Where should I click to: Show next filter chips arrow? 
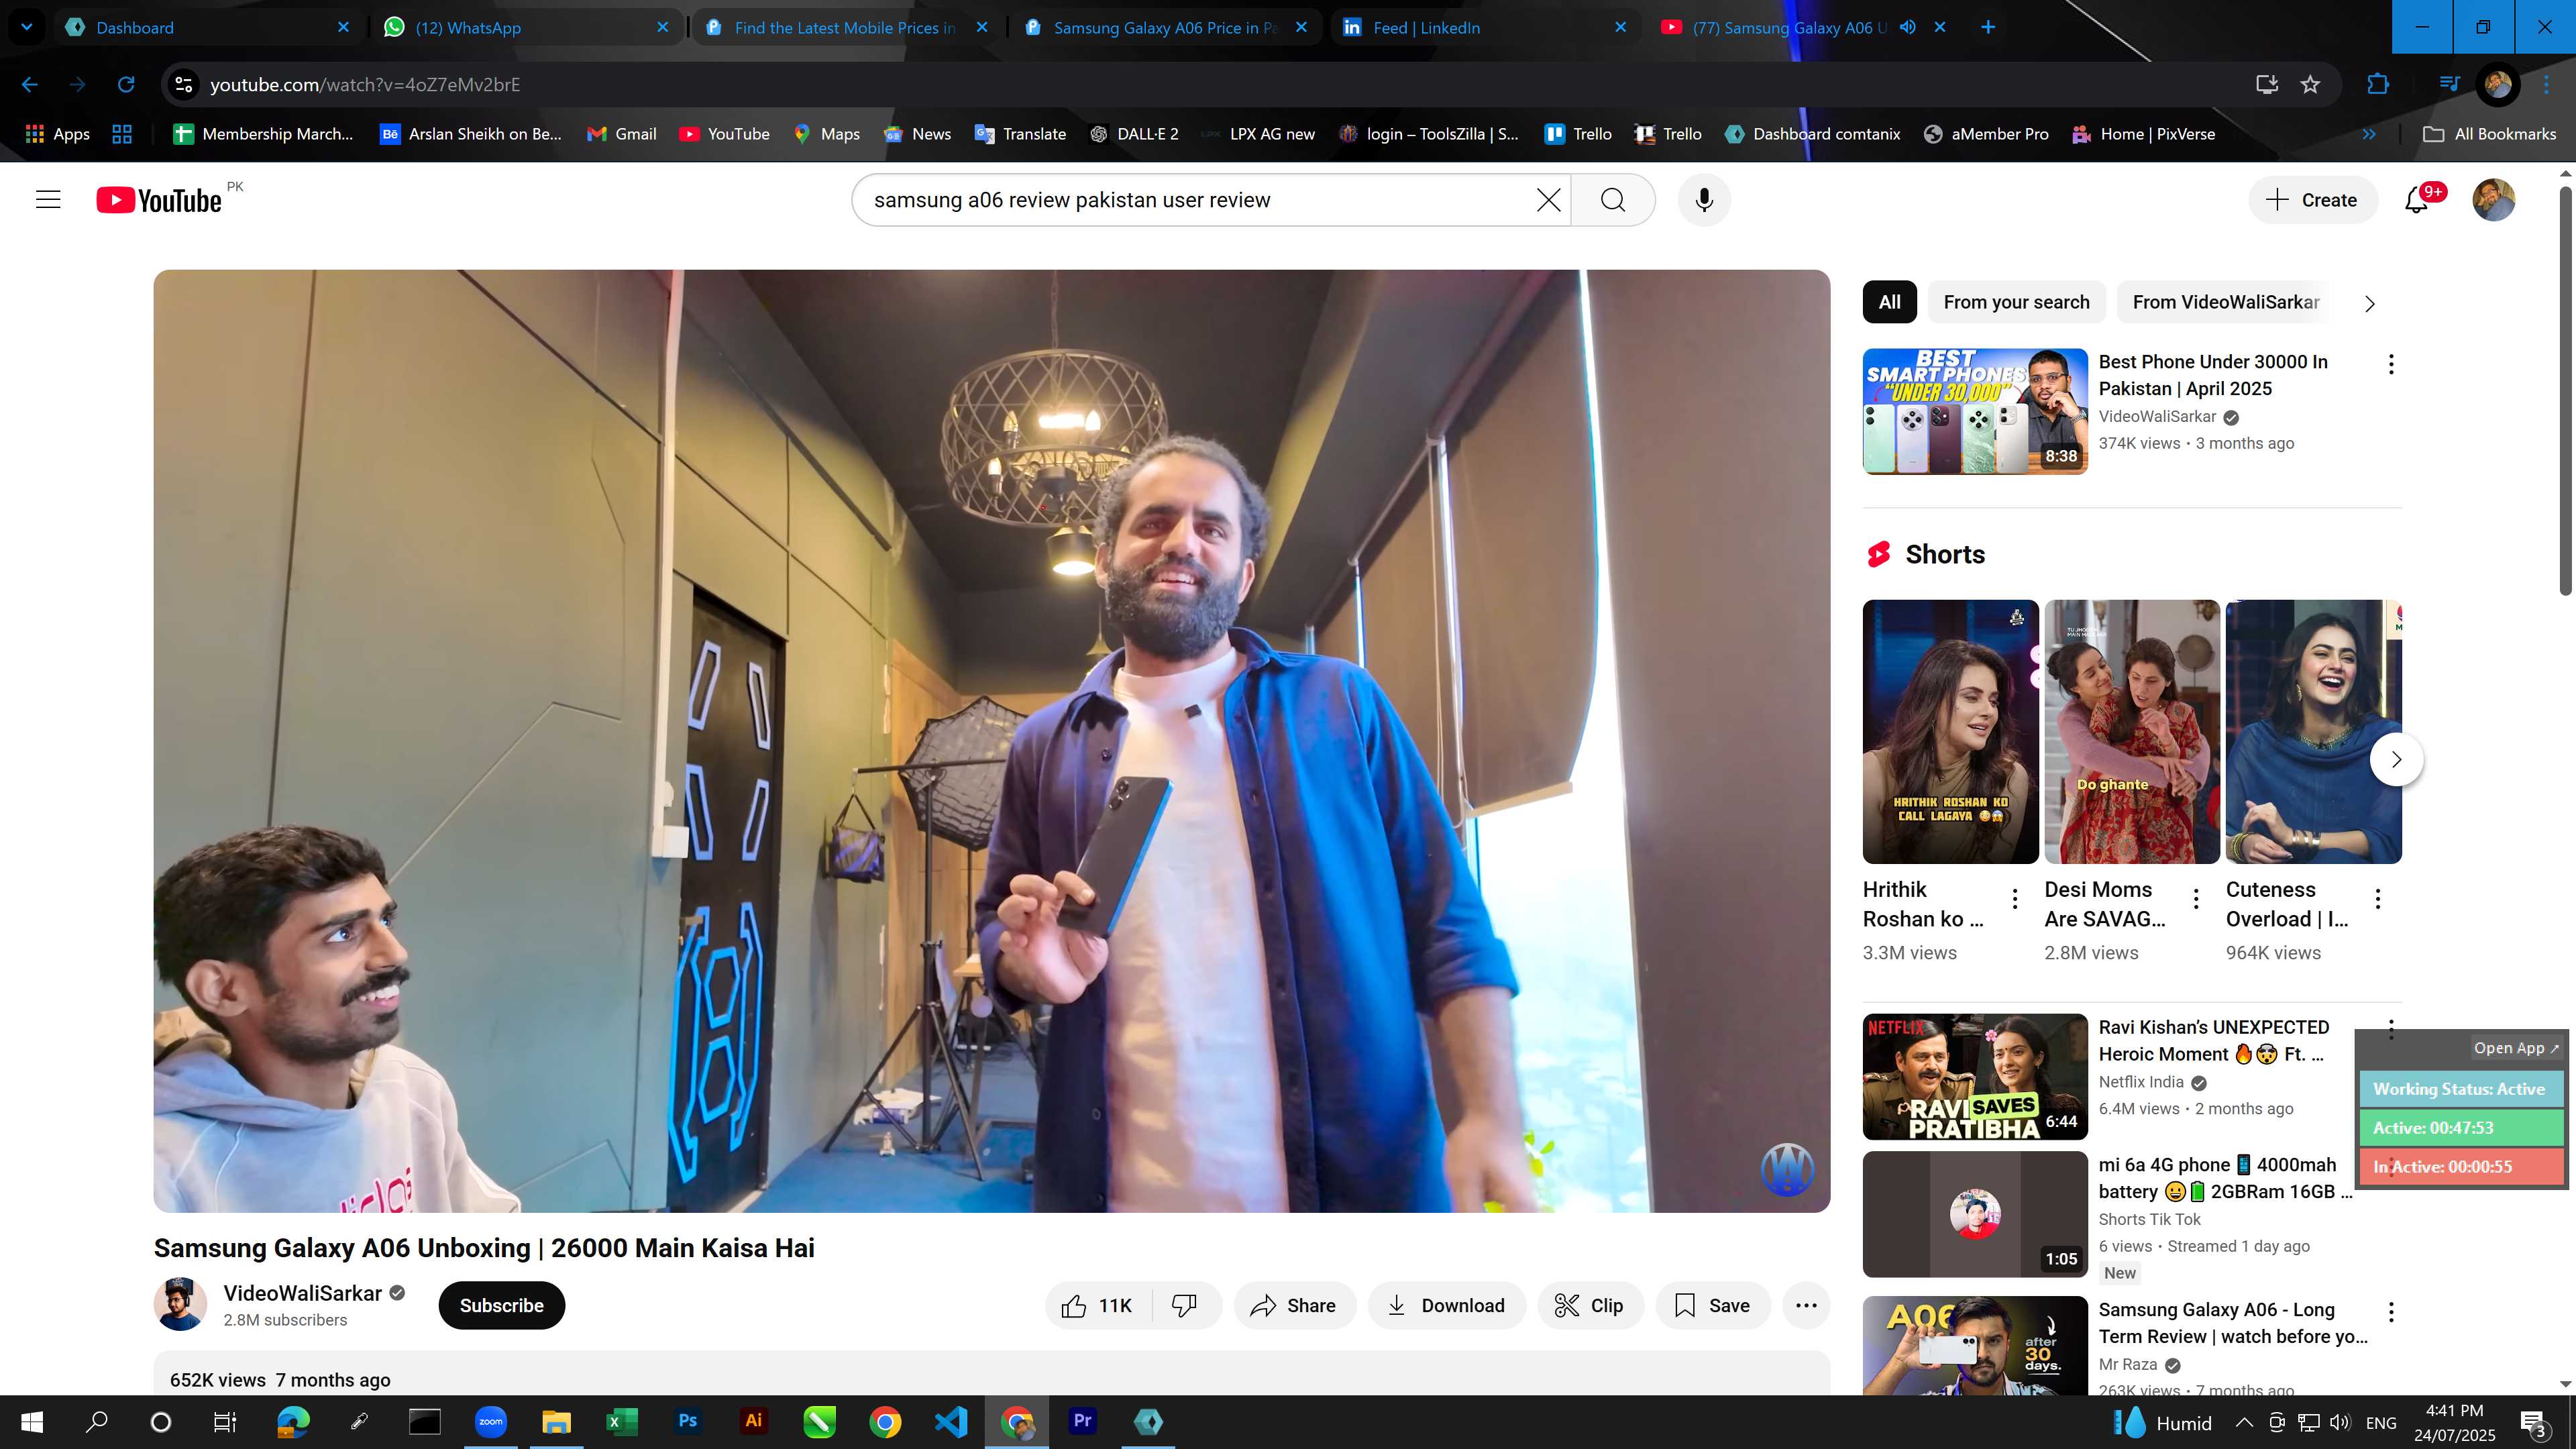pyautogui.click(x=2369, y=303)
